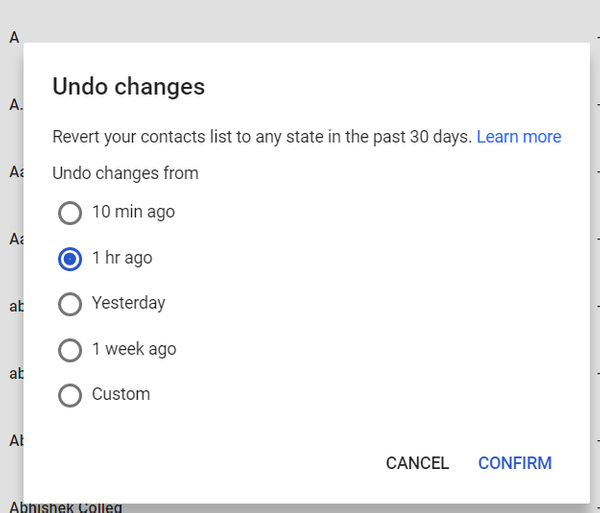This screenshot has height=513, width=600.
Task: Click the "1 week ago" label text
Action: click(134, 349)
